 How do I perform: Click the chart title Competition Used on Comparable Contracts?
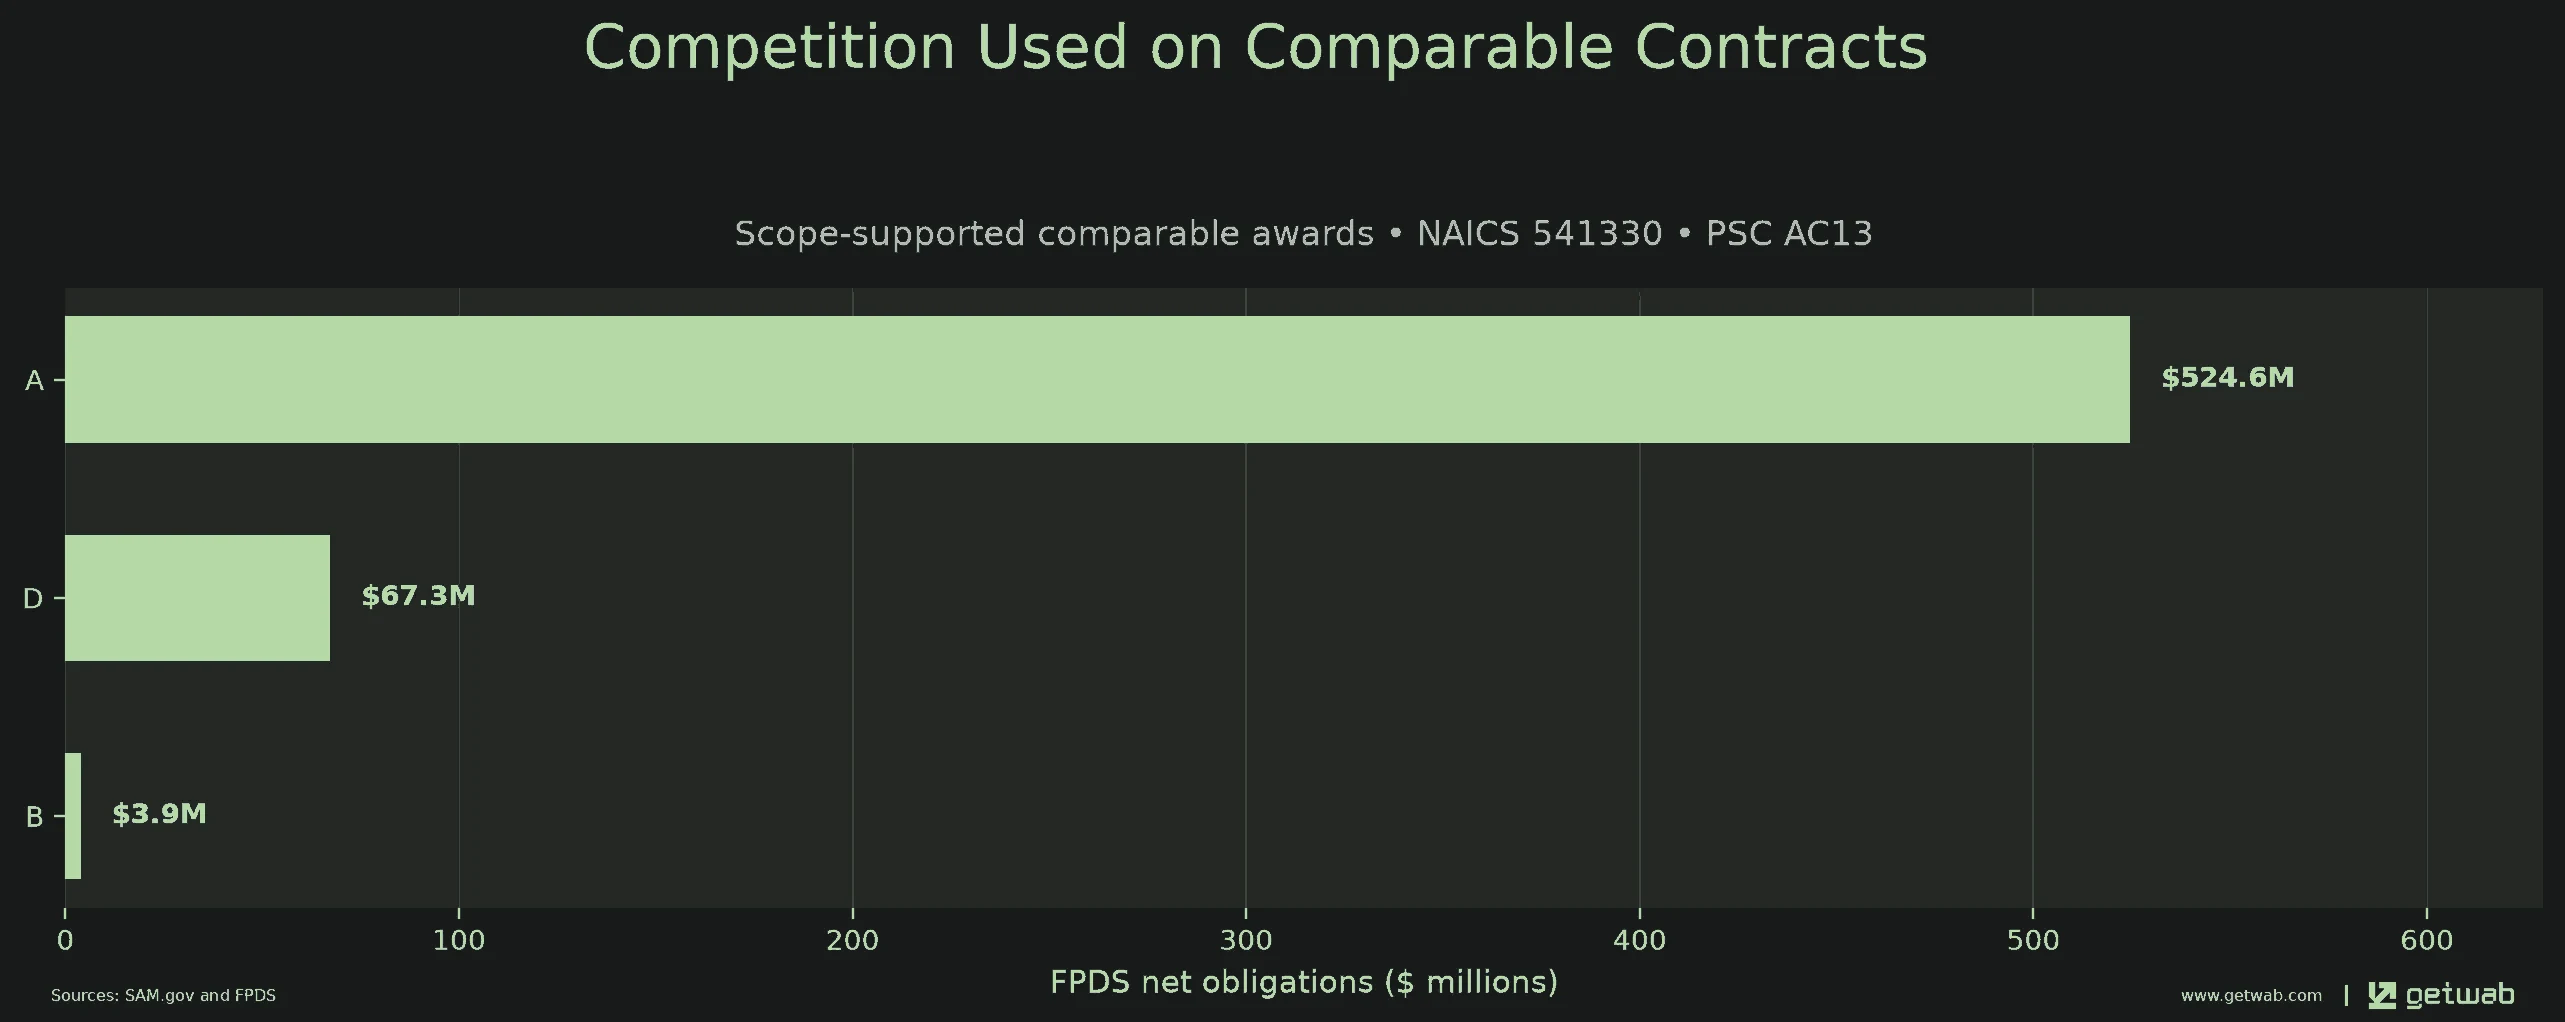pyautogui.click(x=1255, y=47)
